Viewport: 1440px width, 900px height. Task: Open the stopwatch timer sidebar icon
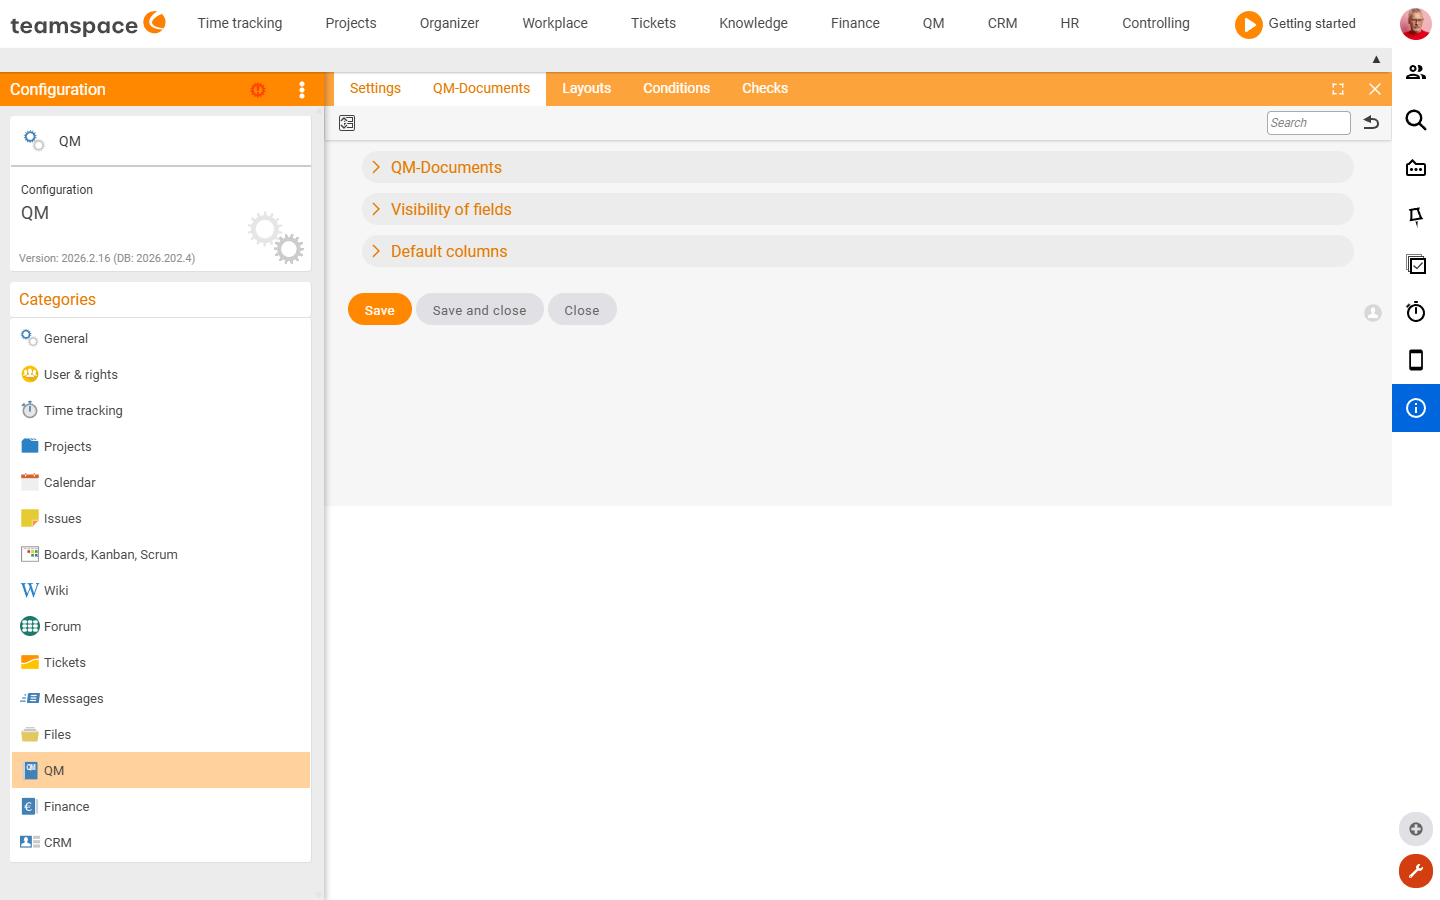pos(1416,312)
